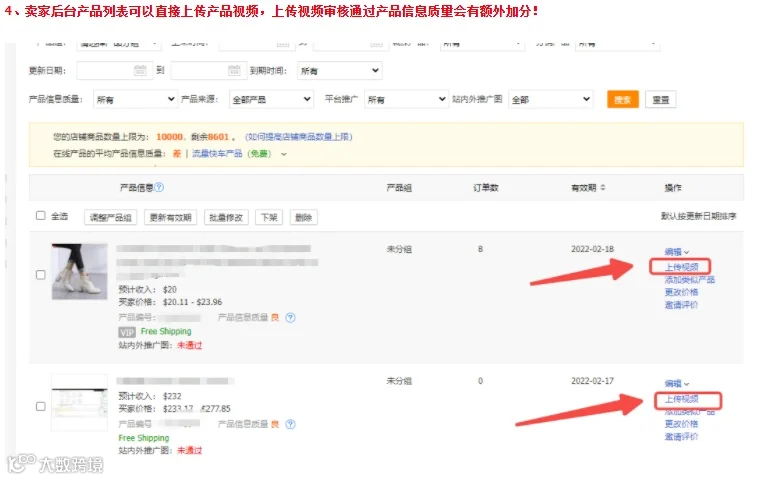Screen dimensions: 781x480
Task: Check the box for the second product row
Action: coord(41,406)
